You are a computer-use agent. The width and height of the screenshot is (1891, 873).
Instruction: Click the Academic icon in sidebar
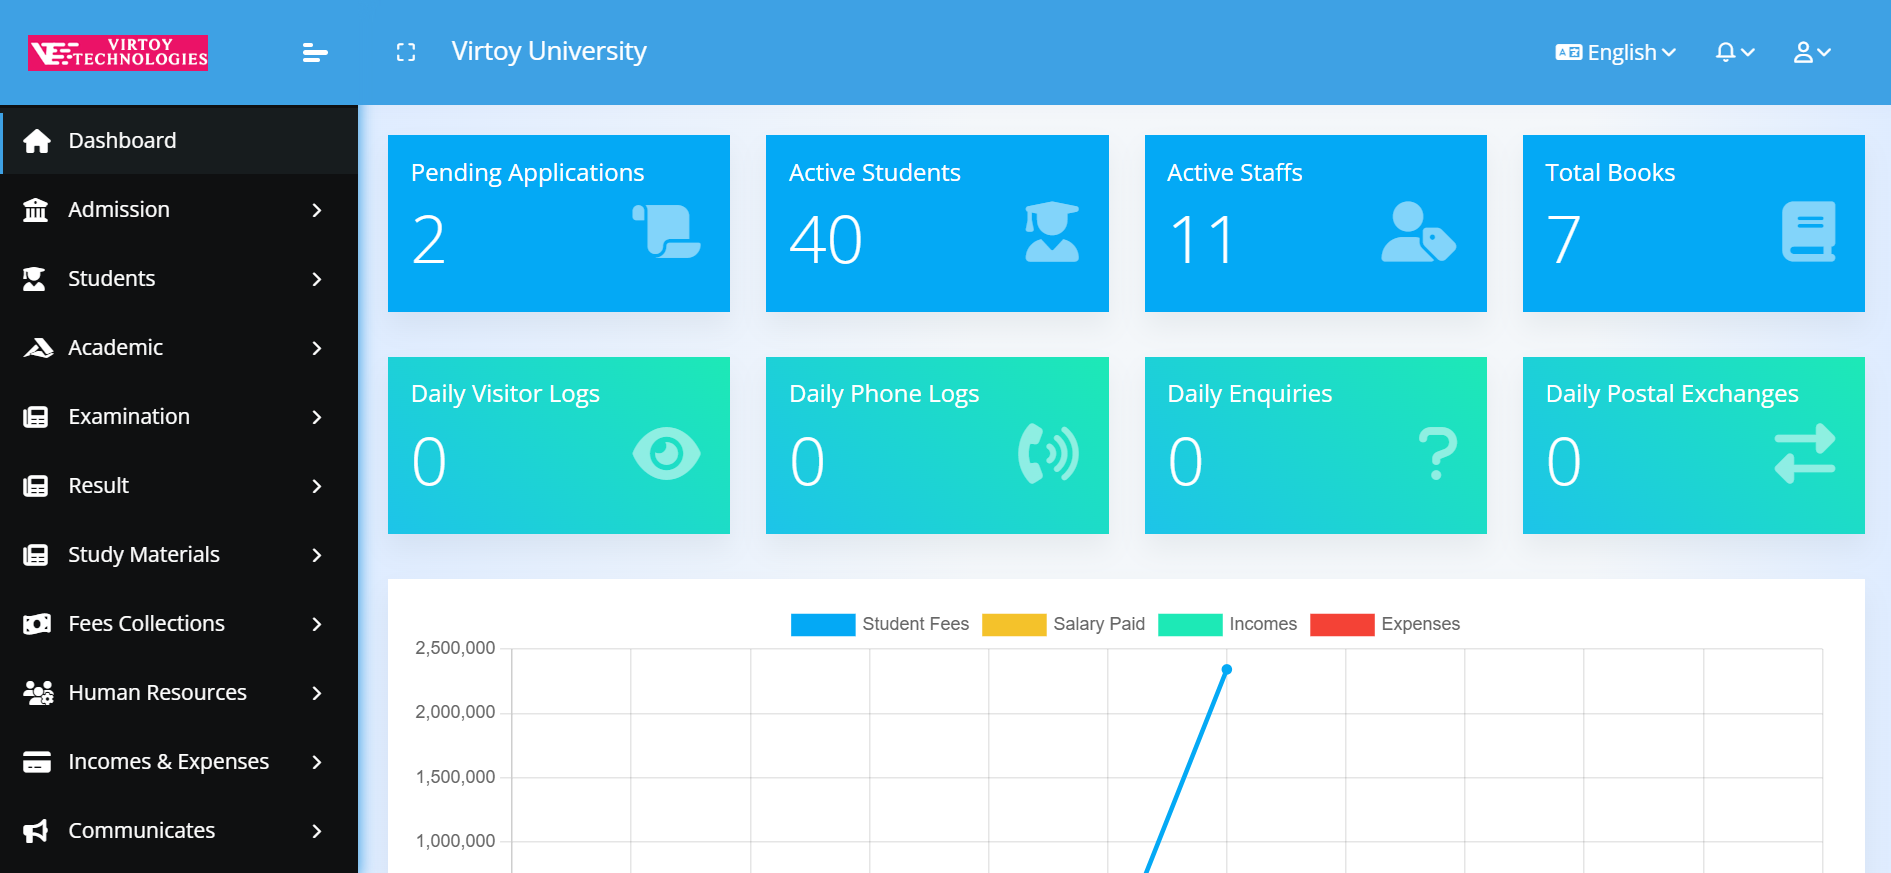[38, 348]
